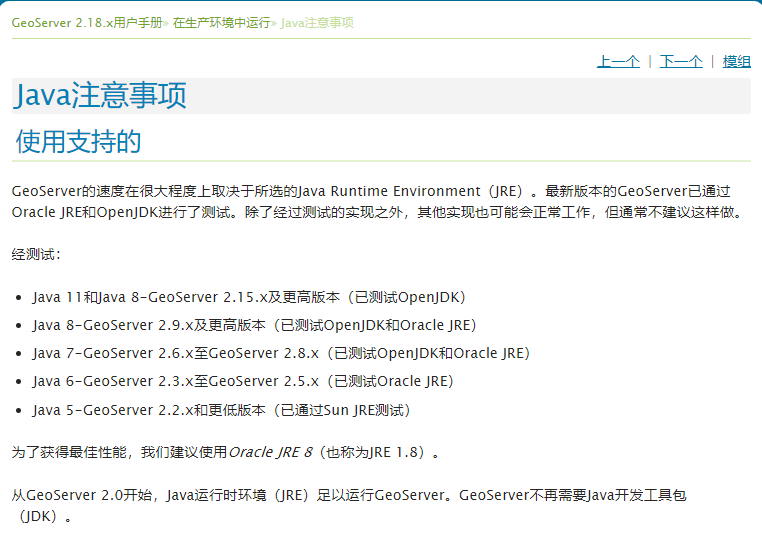Image resolution: width=762 pixels, height=536 pixels.
Task: Click the italic Oracle JRE 8 text
Action: point(270,452)
